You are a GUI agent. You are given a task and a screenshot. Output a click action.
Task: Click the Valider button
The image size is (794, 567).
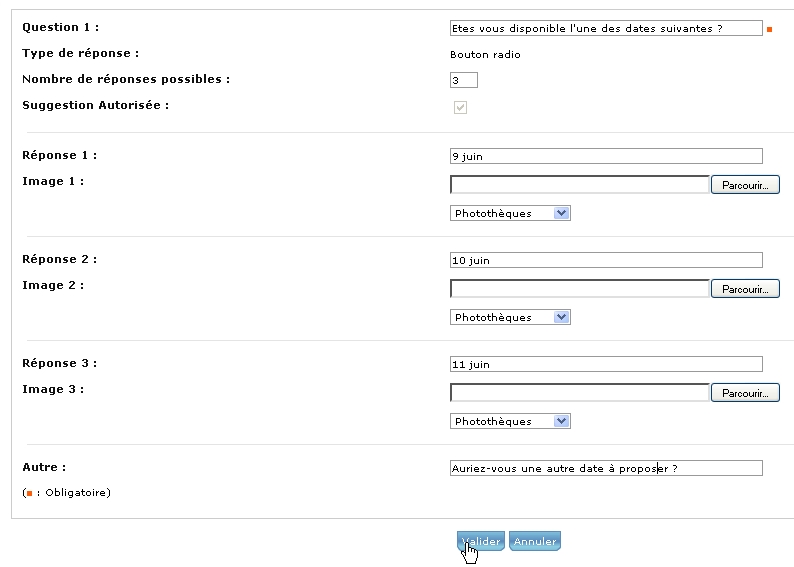481,541
